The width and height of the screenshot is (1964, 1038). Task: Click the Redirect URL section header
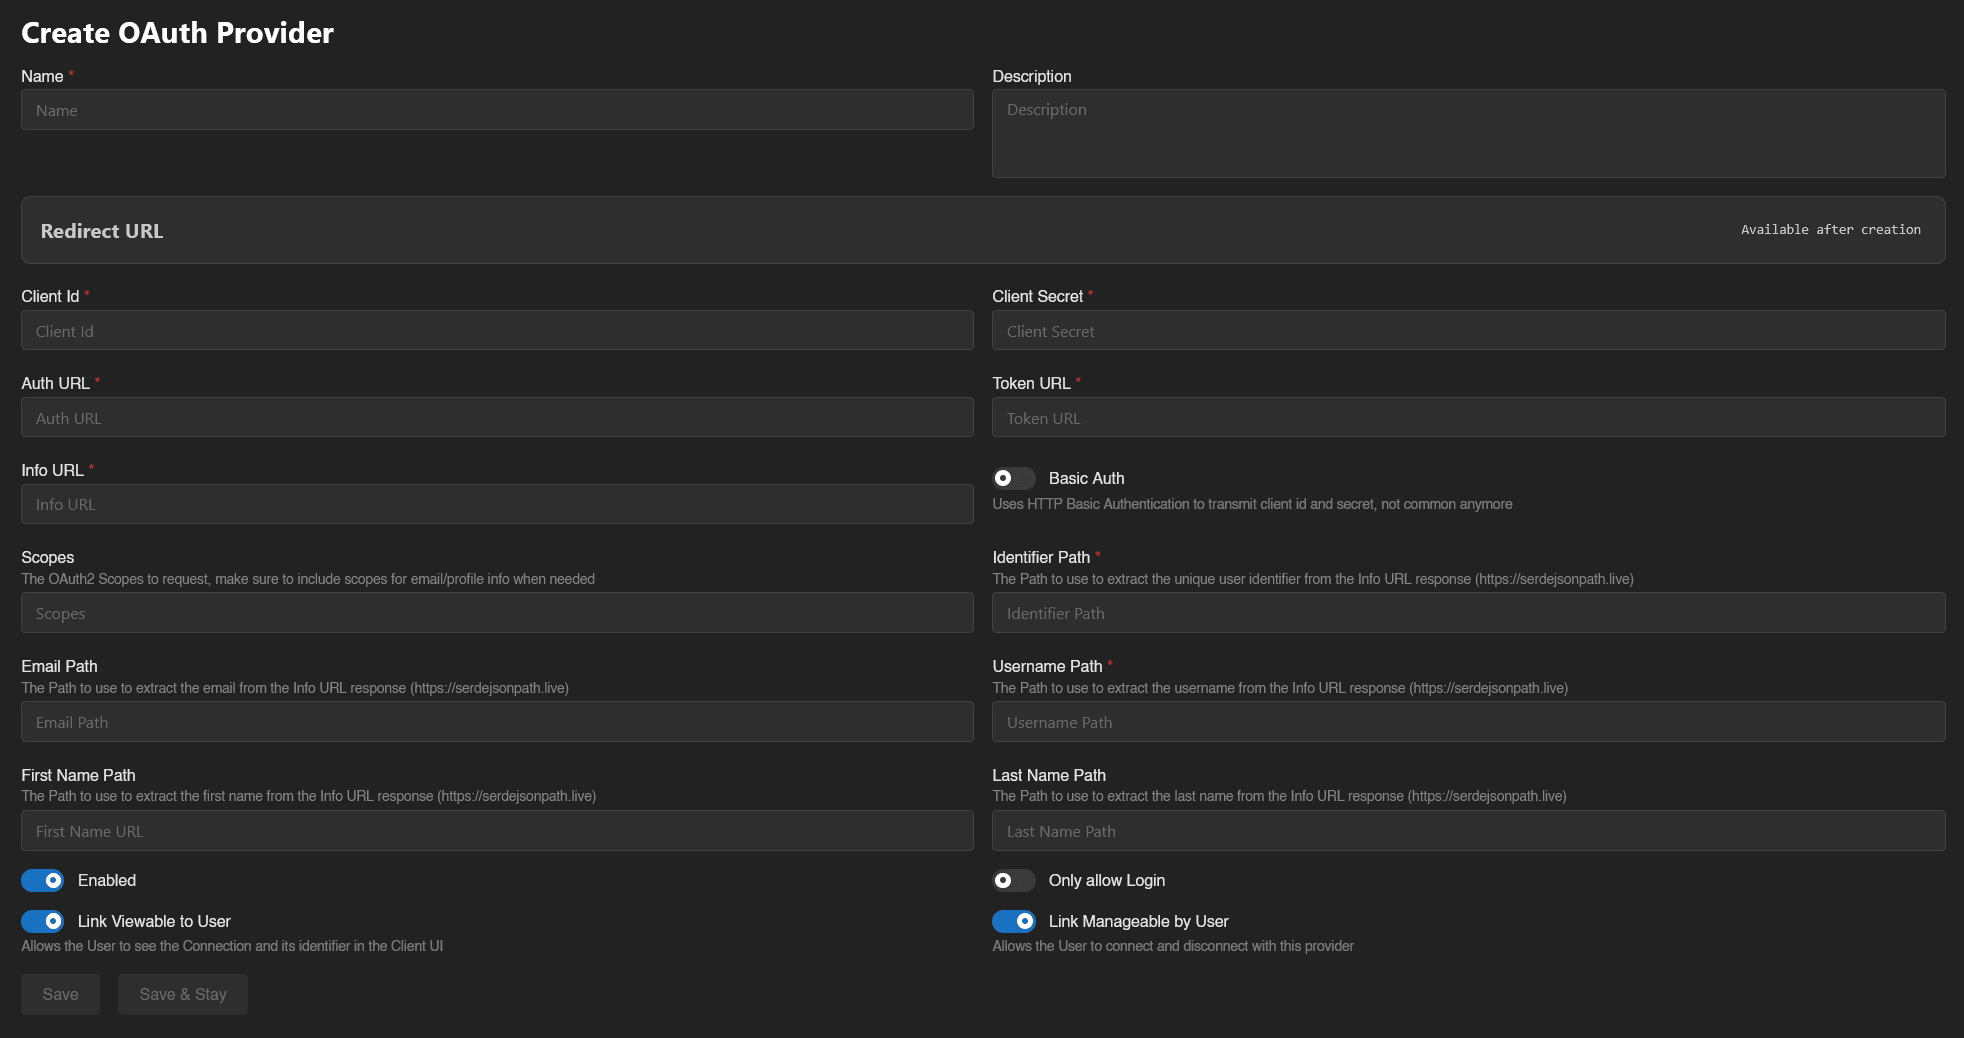101,230
